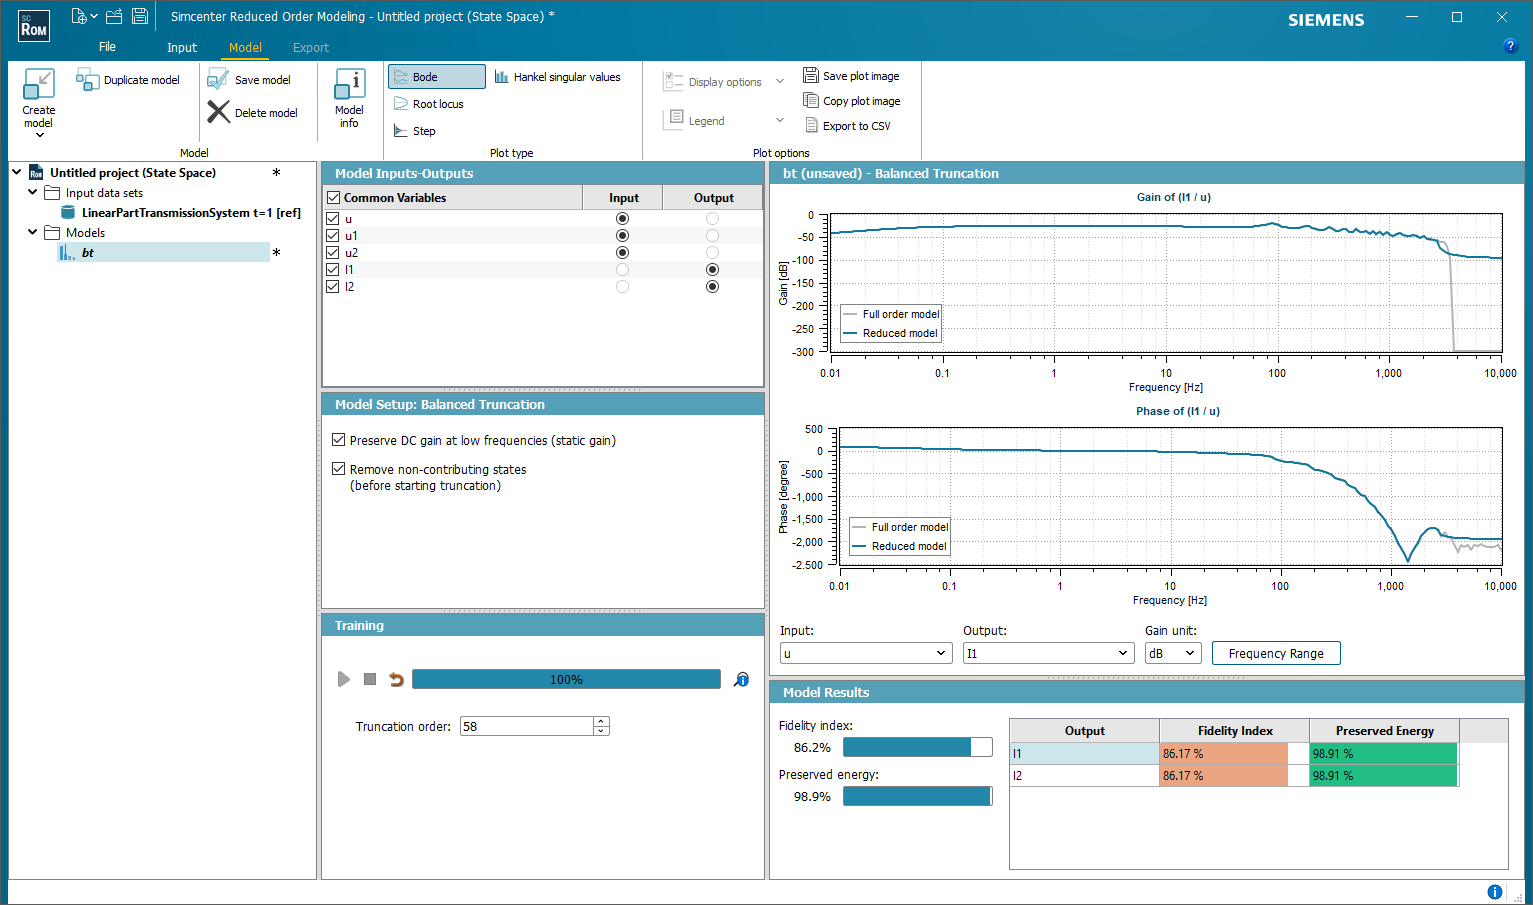1533x905 pixels.
Task: Increase Truncation order with the stepper
Action: pos(600,721)
